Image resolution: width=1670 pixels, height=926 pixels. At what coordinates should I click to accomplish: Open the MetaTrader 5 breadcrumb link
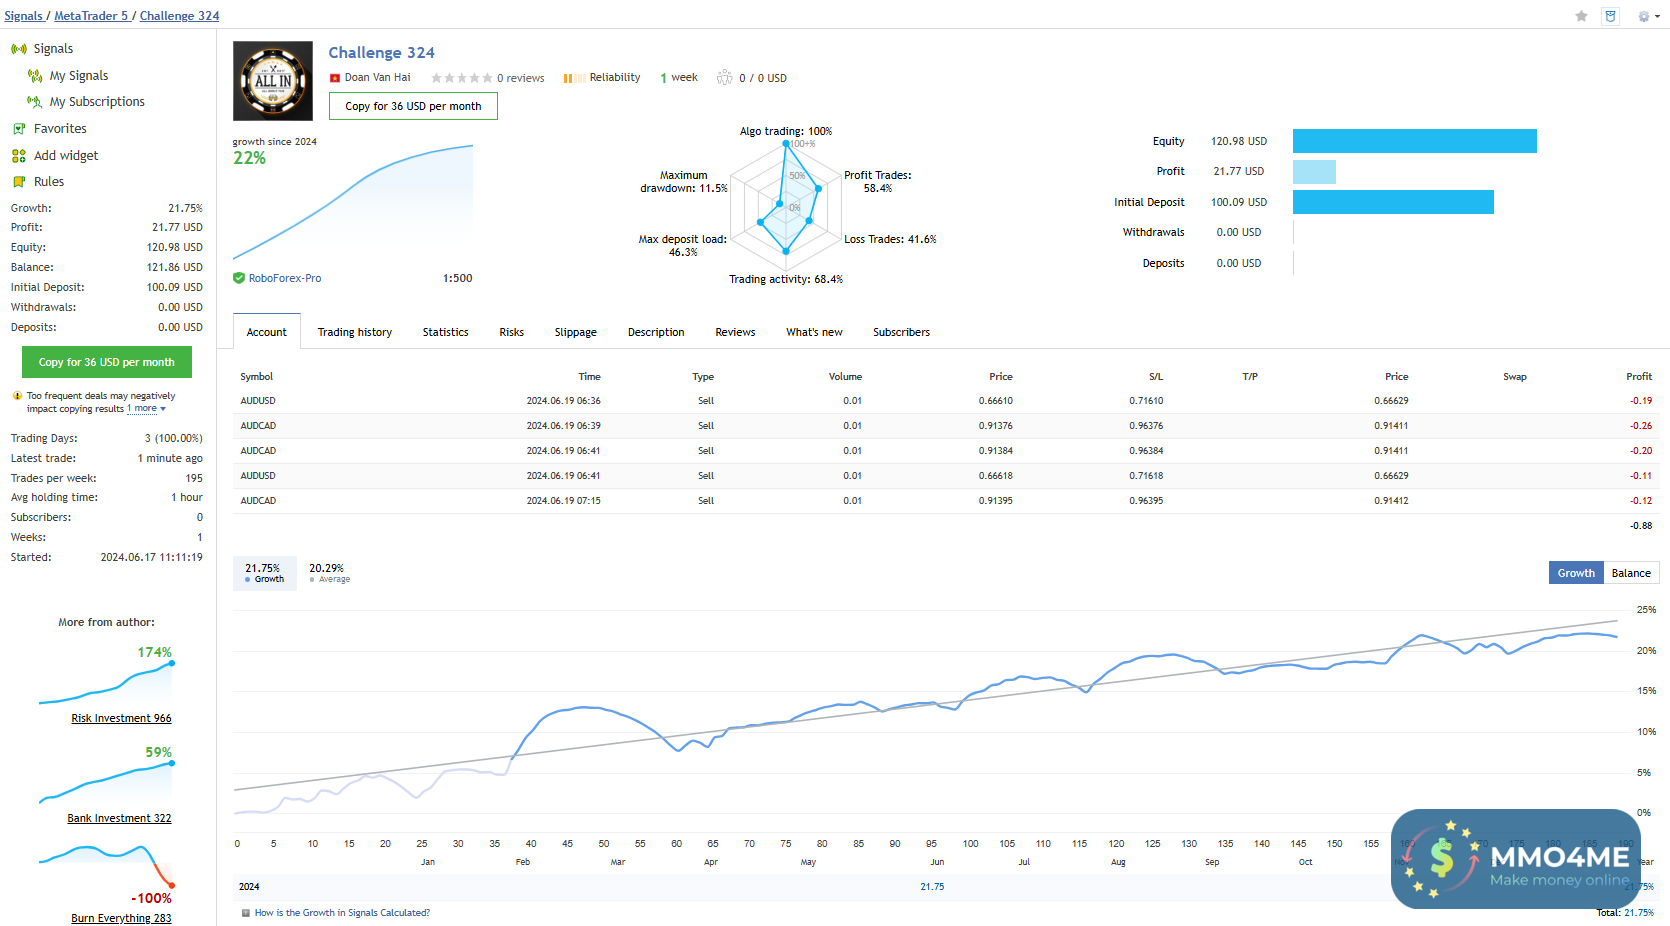(91, 16)
